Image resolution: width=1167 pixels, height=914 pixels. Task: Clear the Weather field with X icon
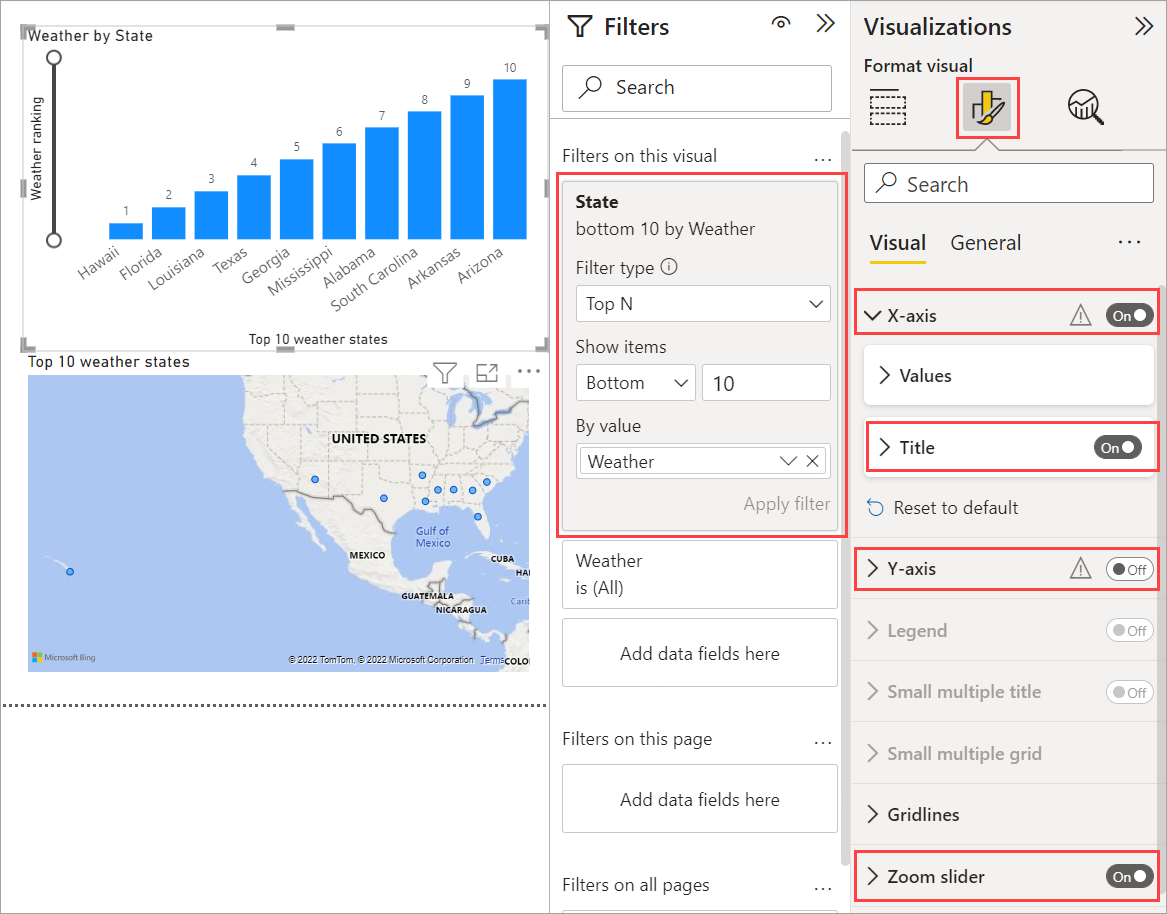pyautogui.click(x=812, y=461)
